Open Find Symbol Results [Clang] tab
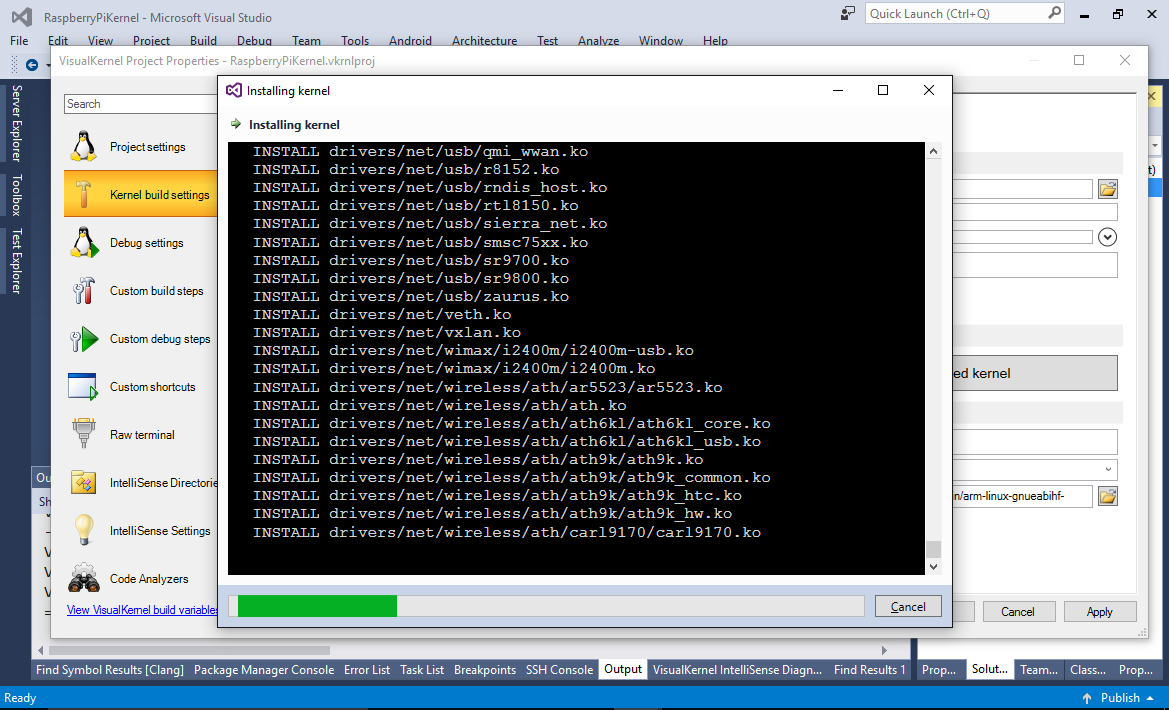 tap(110, 670)
